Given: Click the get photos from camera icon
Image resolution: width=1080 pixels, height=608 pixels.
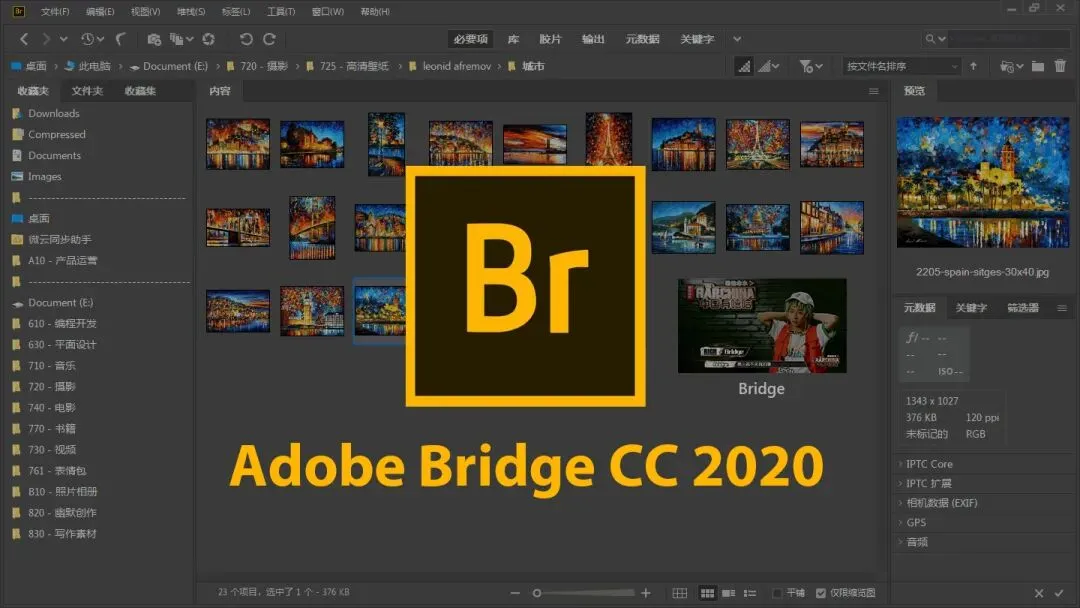Looking at the screenshot, I should [x=154, y=39].
